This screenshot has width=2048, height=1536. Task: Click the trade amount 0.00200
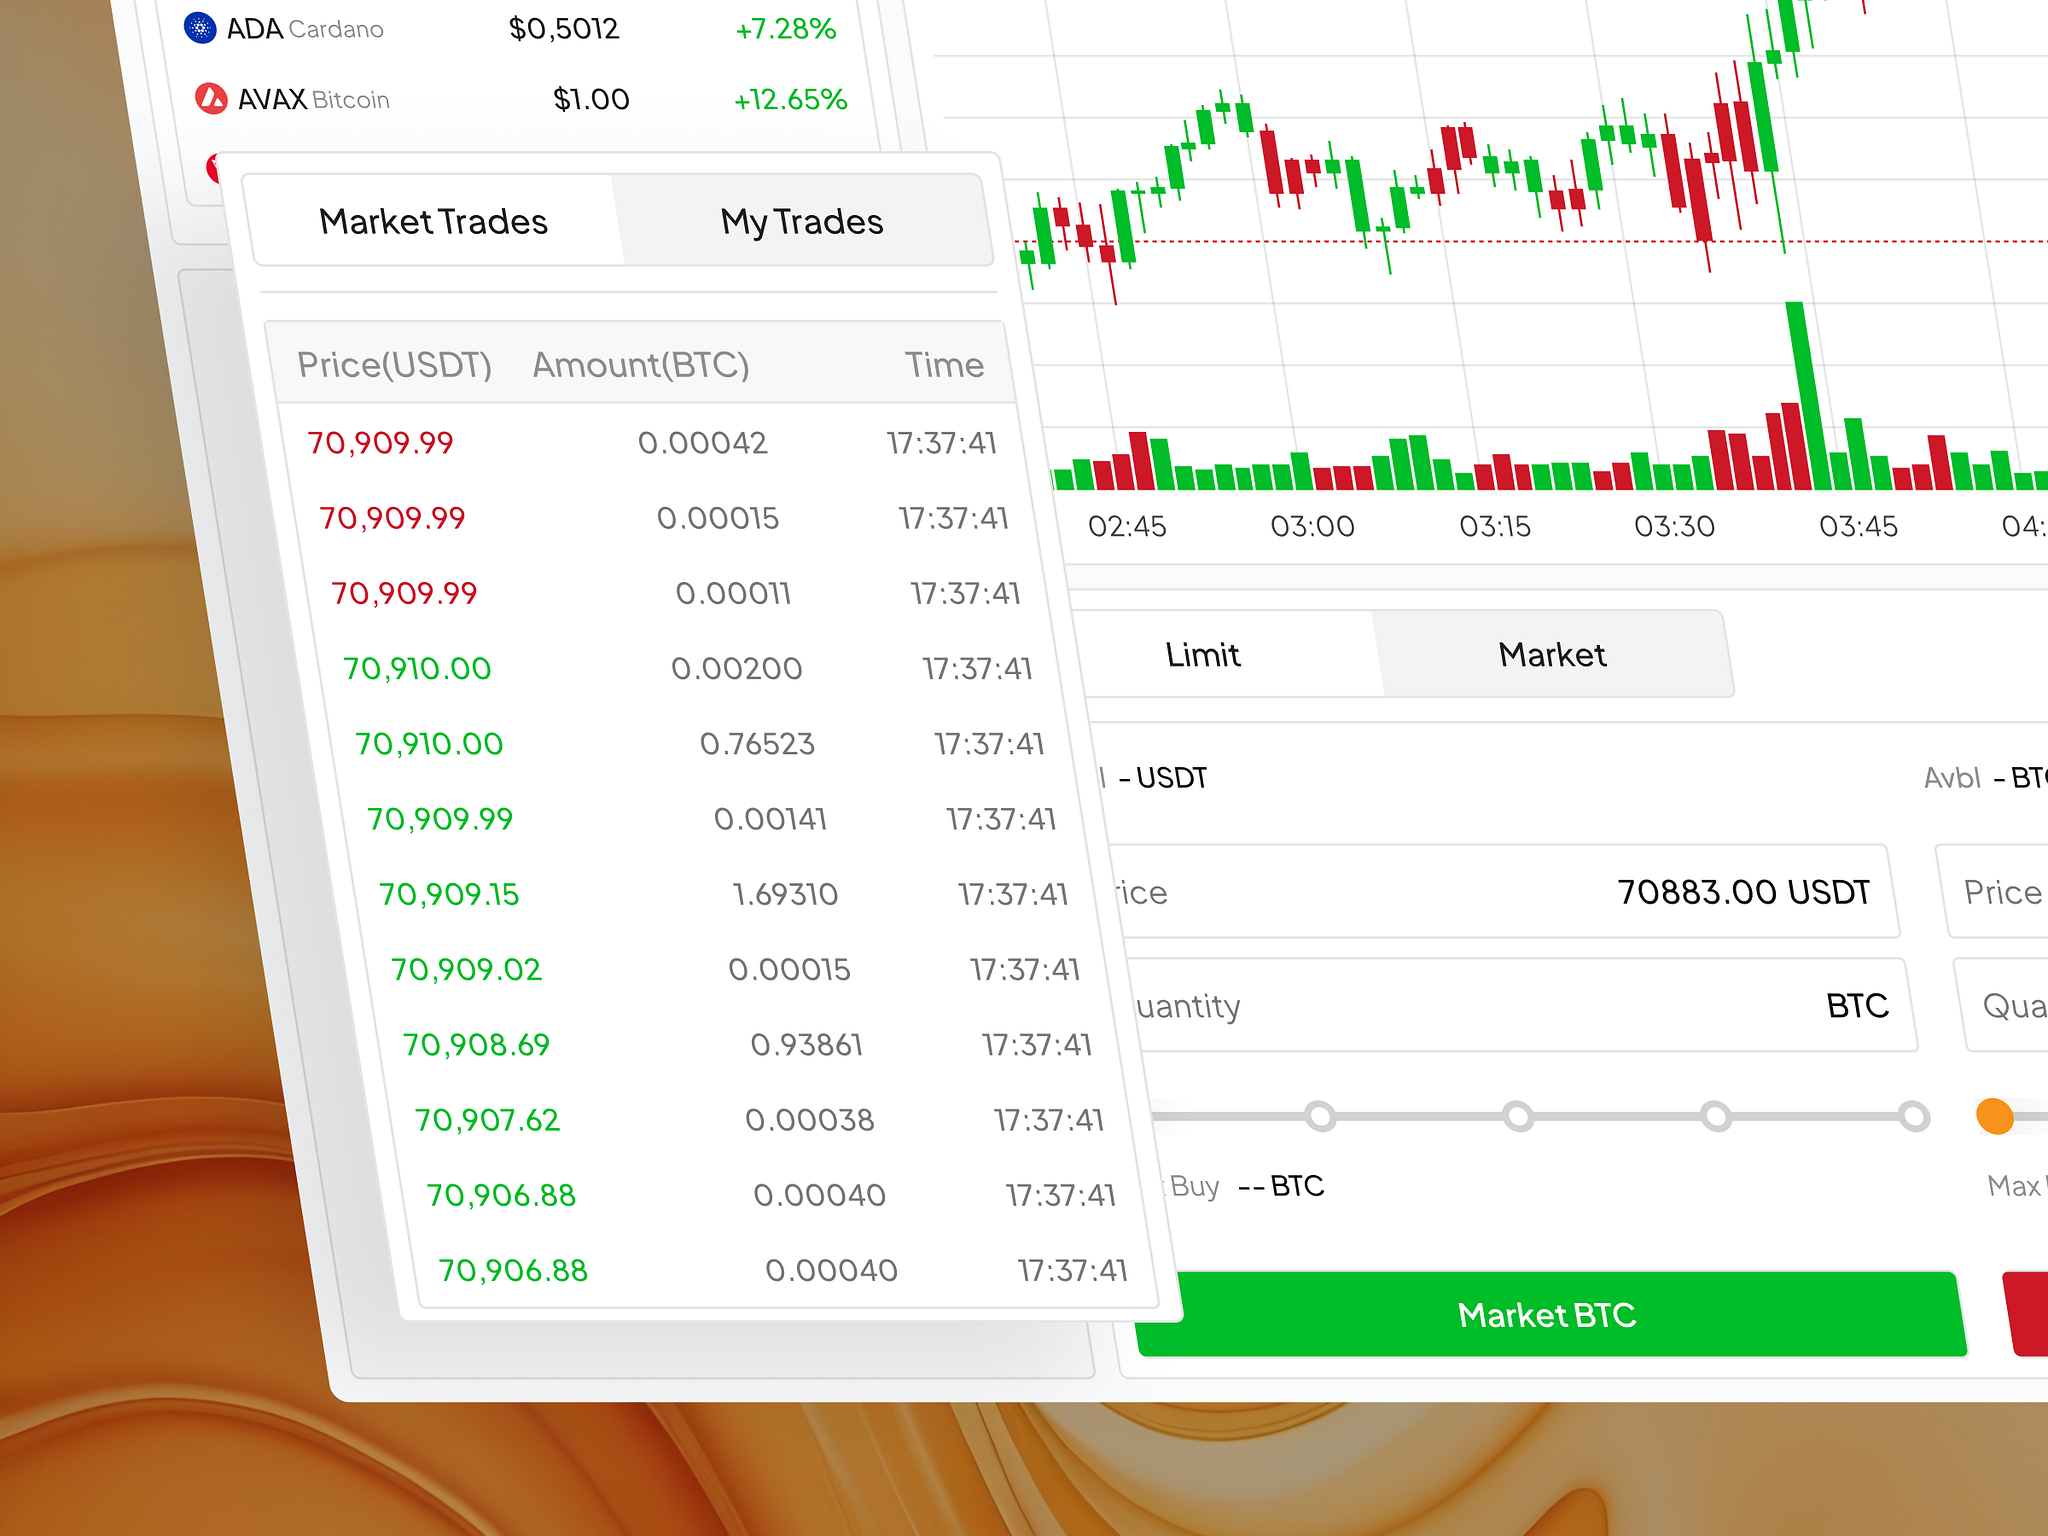tap(737, 668)
